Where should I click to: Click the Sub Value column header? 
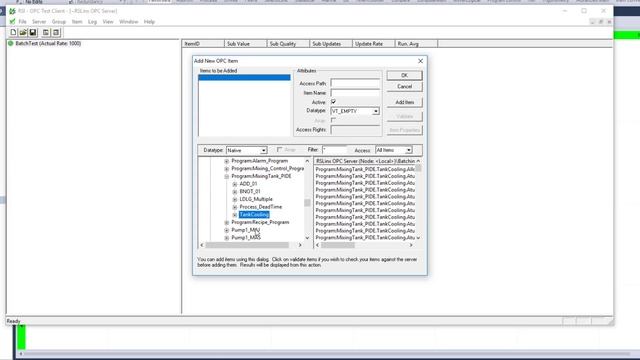pyautogui.click(x=246, y=44)
